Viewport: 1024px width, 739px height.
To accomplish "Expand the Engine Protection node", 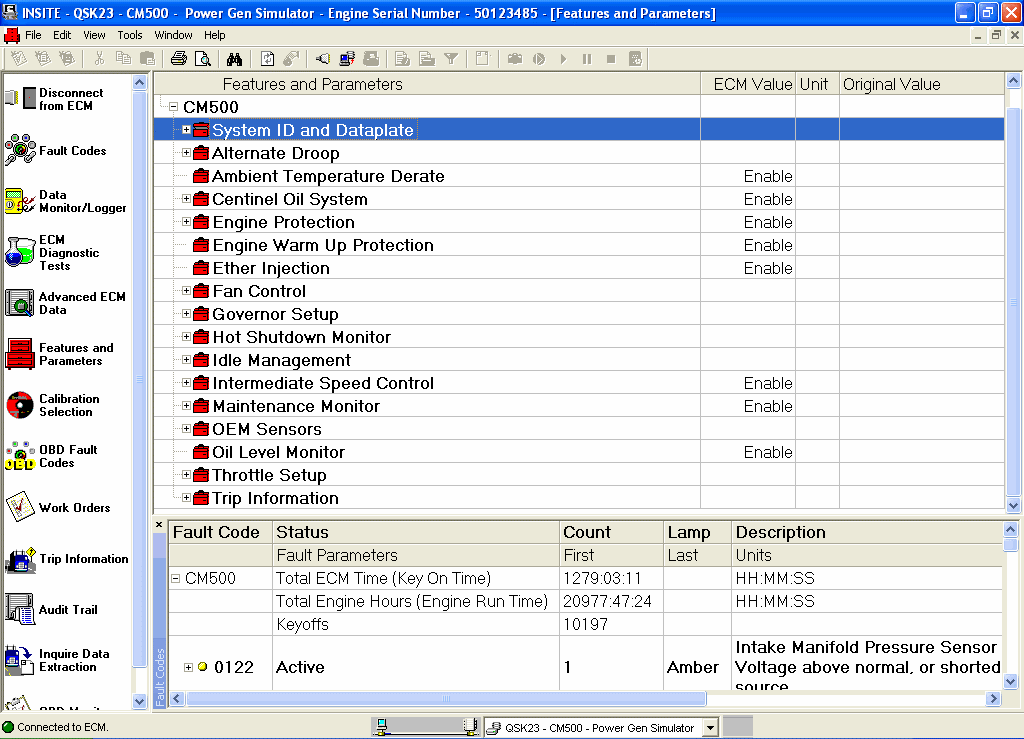I will tap(186, 222).
